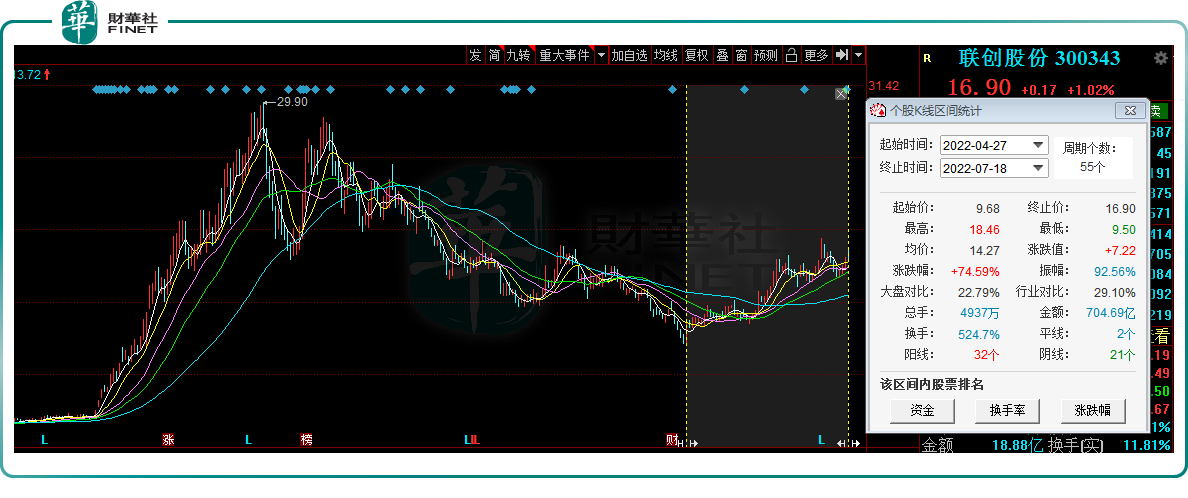Open the 复权 price adjustment option
This screenshot has width=1188, height=498.
point(696,55)
